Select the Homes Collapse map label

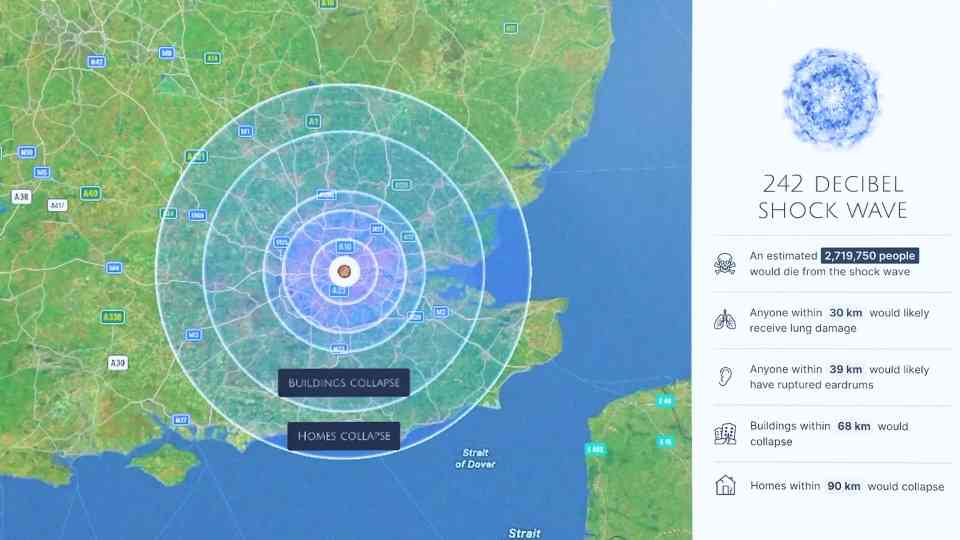344,436
